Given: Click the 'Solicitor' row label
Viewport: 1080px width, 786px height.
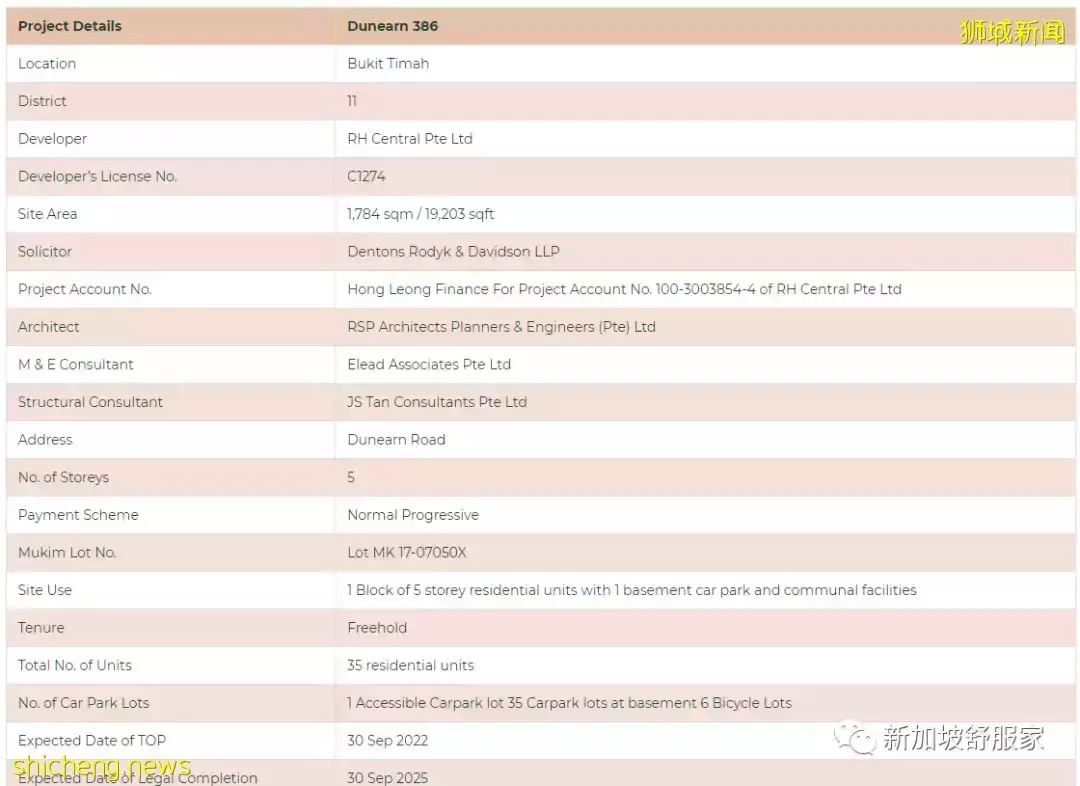Looking at the screenshot, I should click(45, 251).
